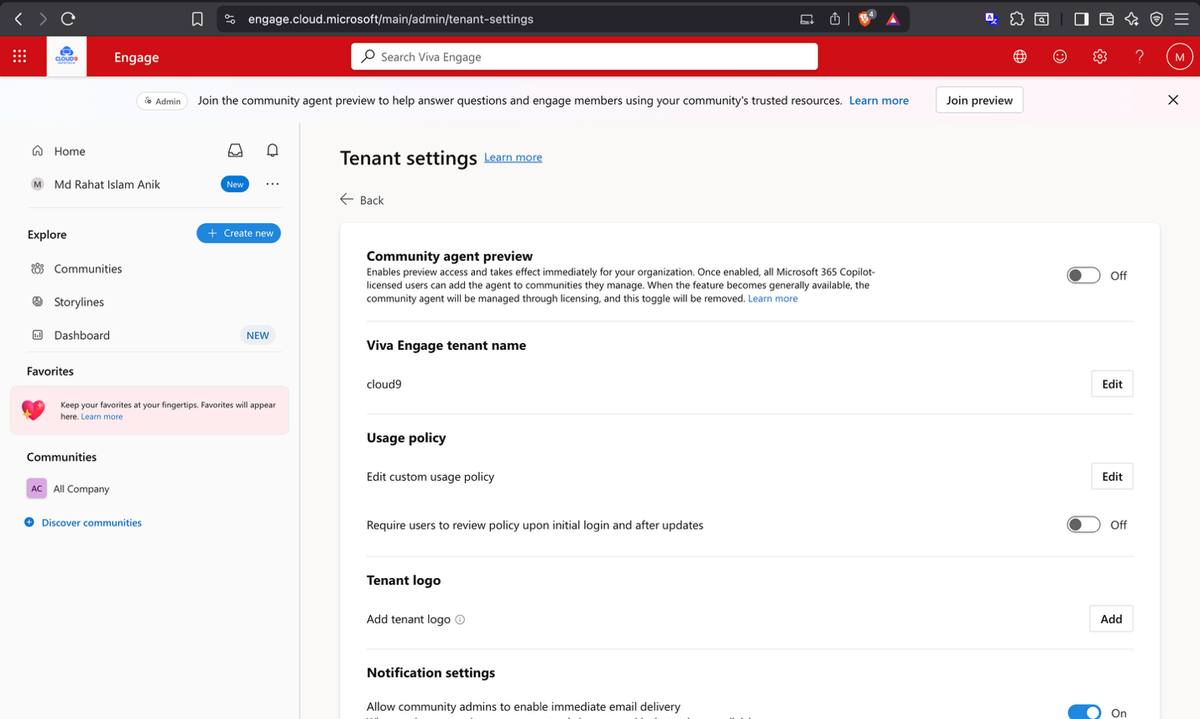Image resolution: width=1200 pixels, height=719 pixels.
Task: Open Dashboard in sidebar
Action: pyautogui.click(x=82, y=335)
